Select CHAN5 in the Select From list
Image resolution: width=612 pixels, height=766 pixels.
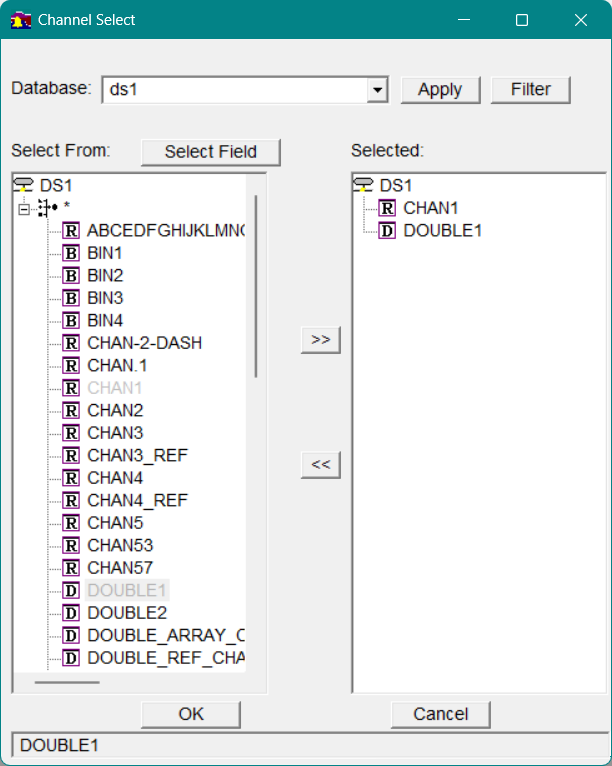click(x=115, y=523)
